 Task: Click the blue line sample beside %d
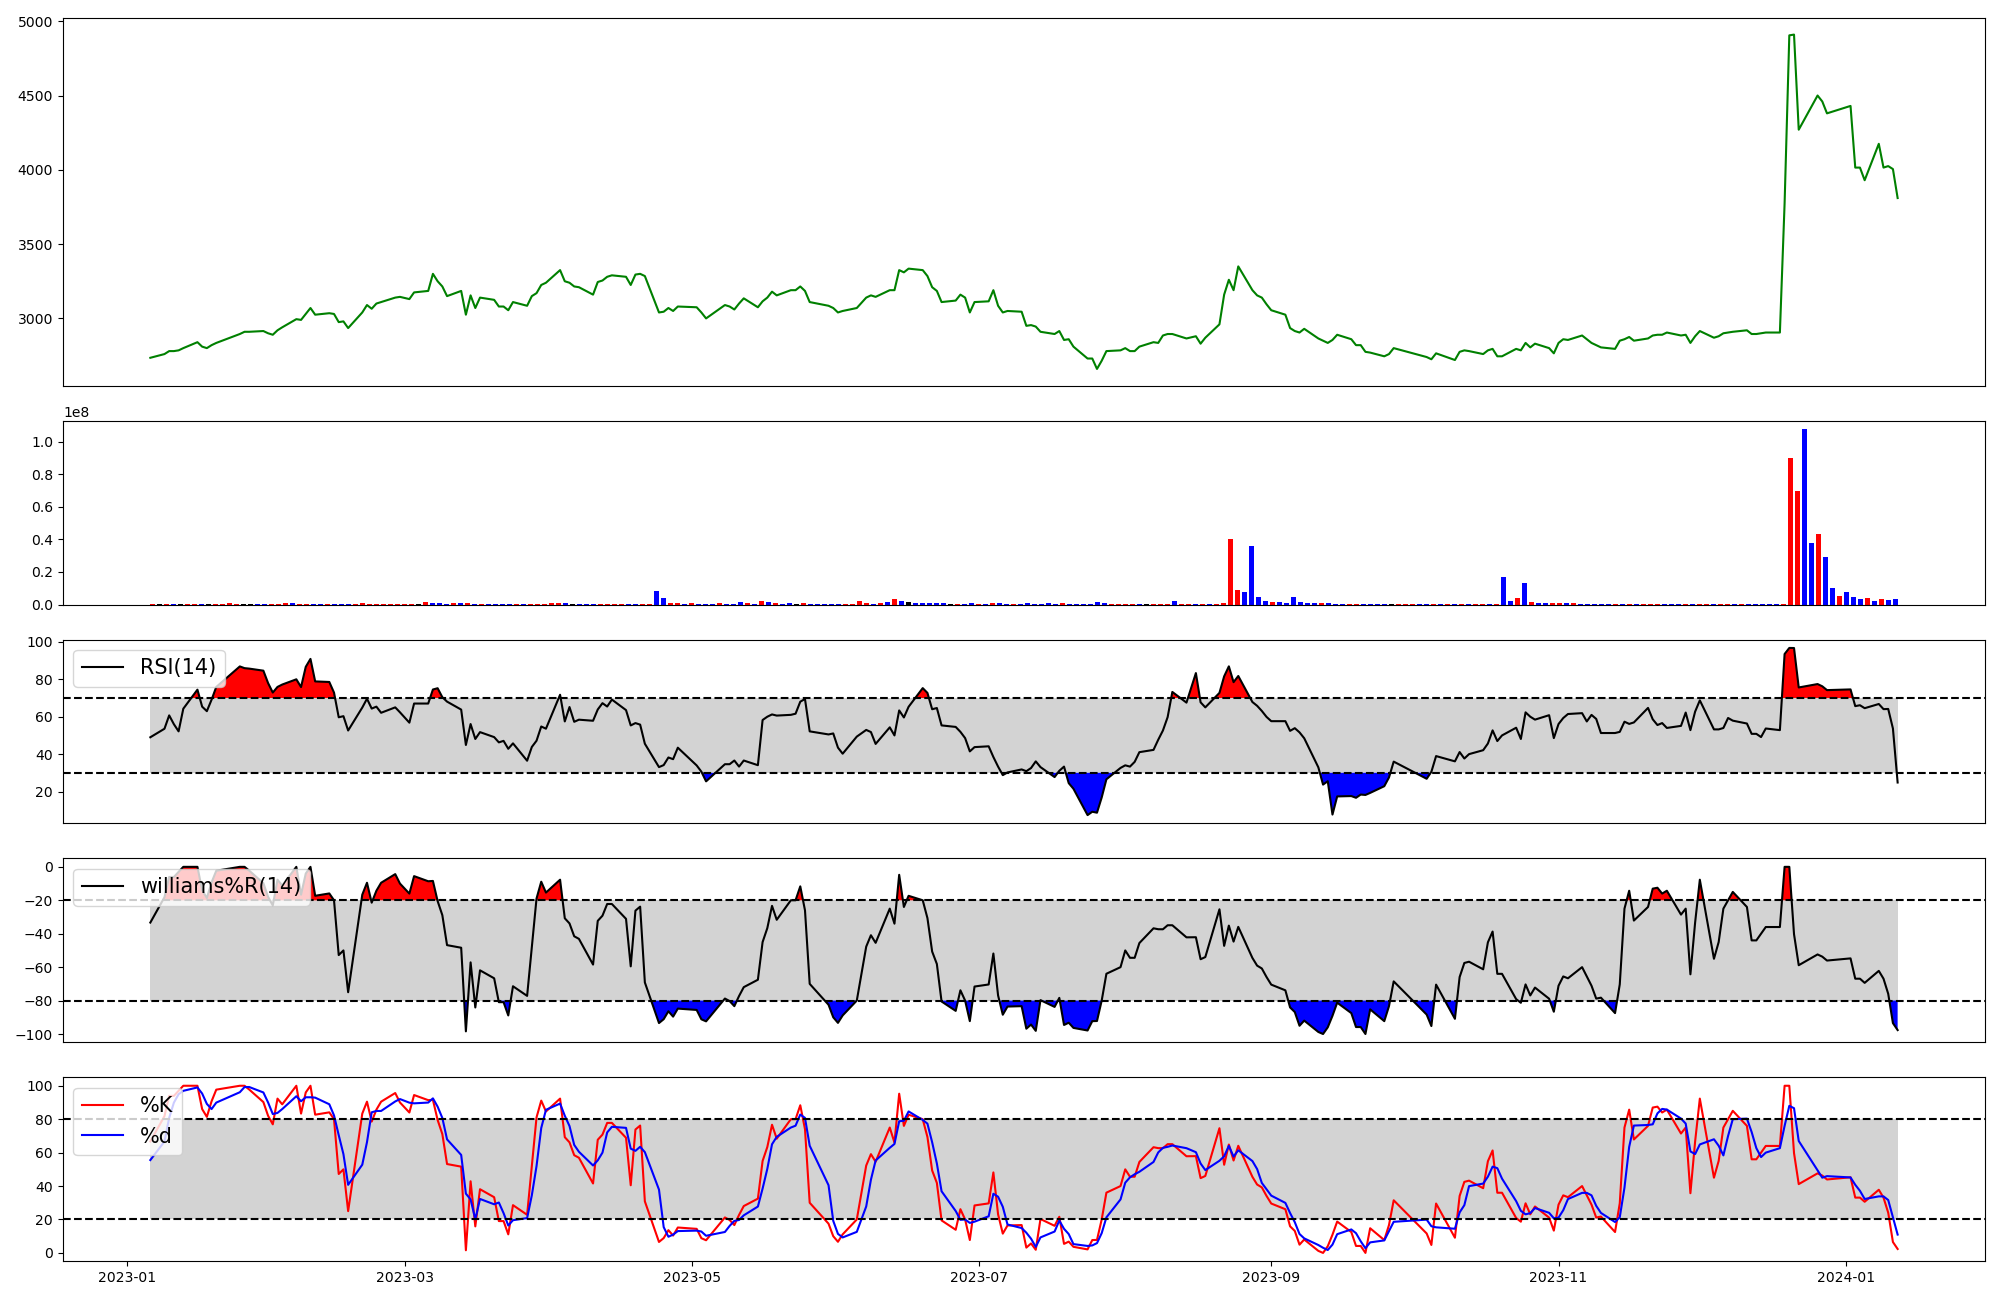(102, 1136)
